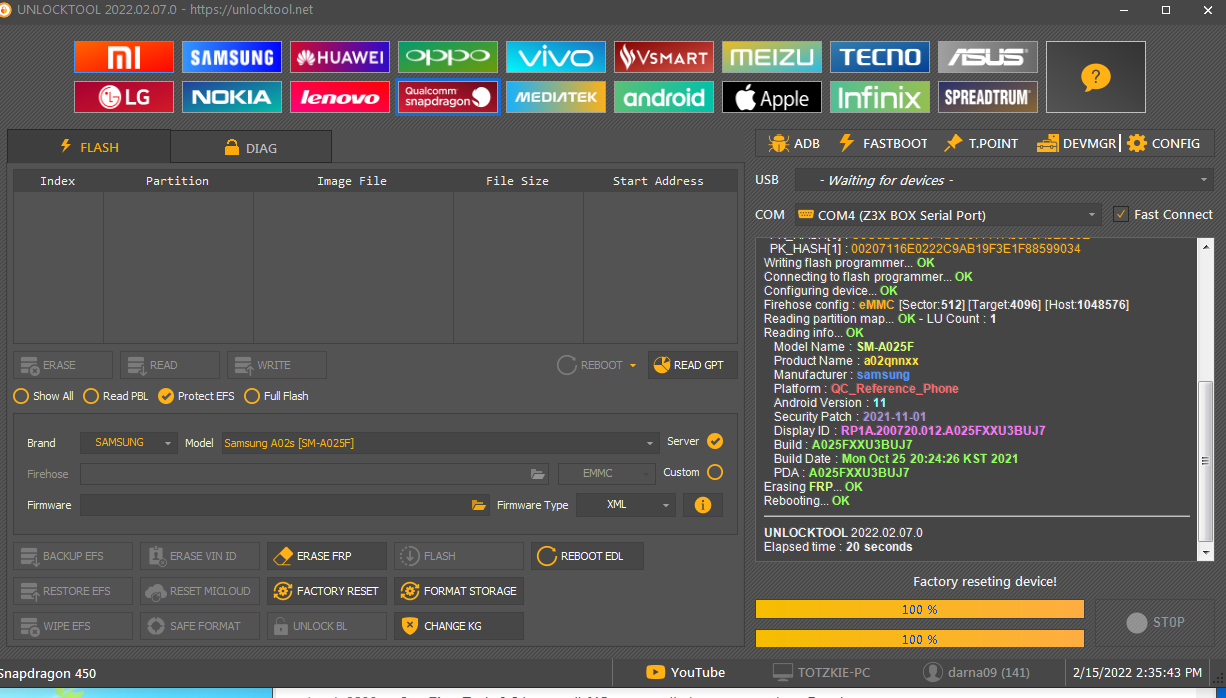The height and width of the screenshot is (698, 1226).
Task: Open the FASTBOOT tool tab
Action: 882,143
